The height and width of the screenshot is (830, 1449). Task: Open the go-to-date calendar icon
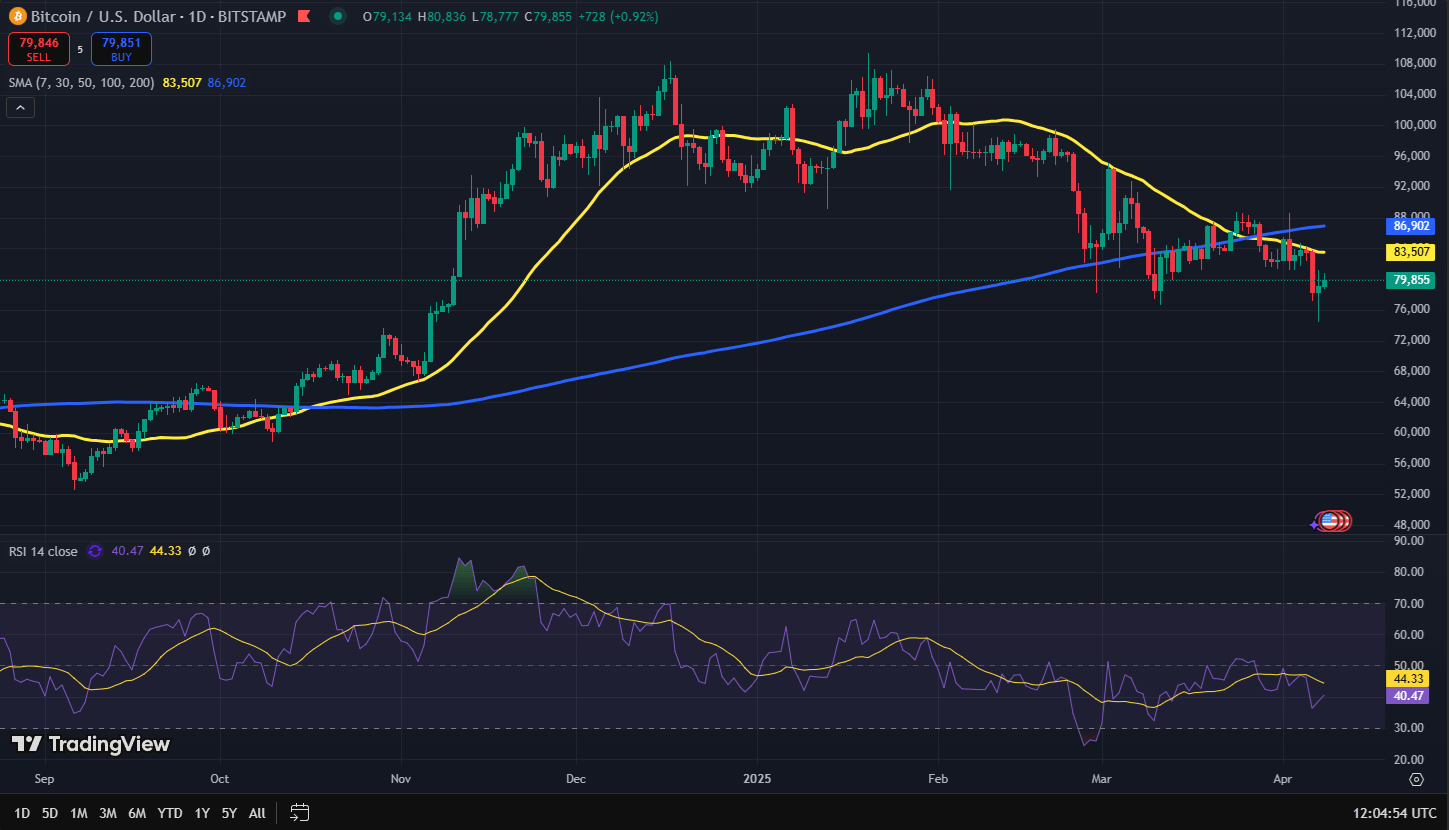click(x=299, y=812)
